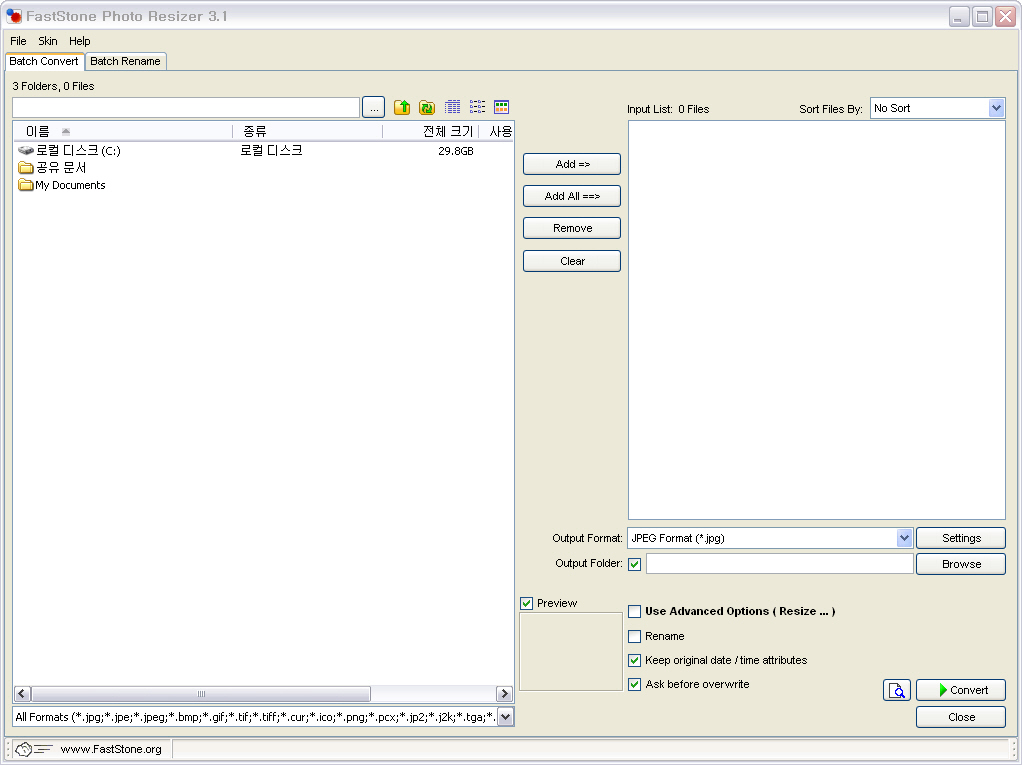Toggle Ask before overwrite checkbox
1022x765 pixels.
(634, 684)
